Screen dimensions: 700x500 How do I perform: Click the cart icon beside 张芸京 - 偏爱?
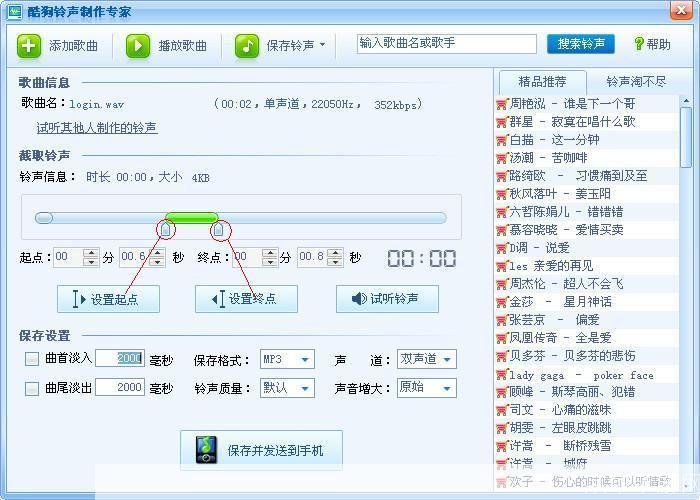click(502, 320)
